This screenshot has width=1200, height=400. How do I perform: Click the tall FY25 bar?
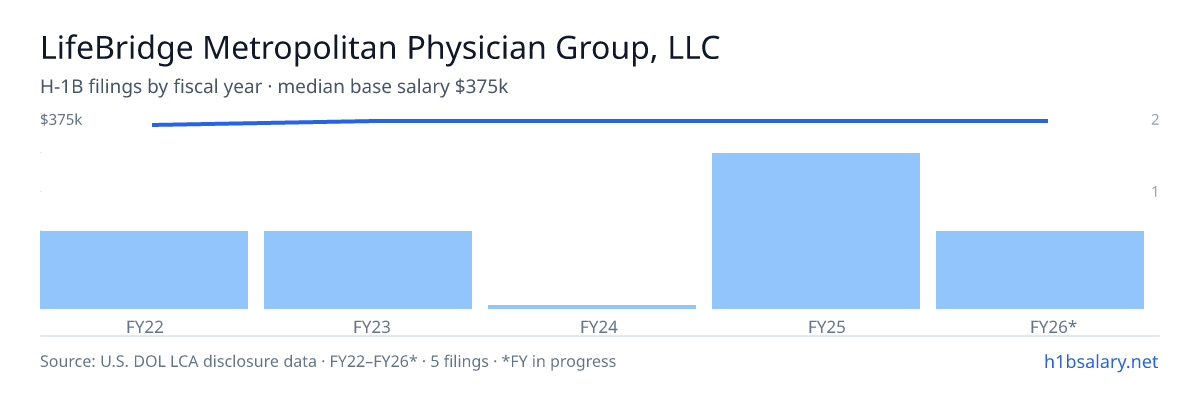(x=816, y=231)
